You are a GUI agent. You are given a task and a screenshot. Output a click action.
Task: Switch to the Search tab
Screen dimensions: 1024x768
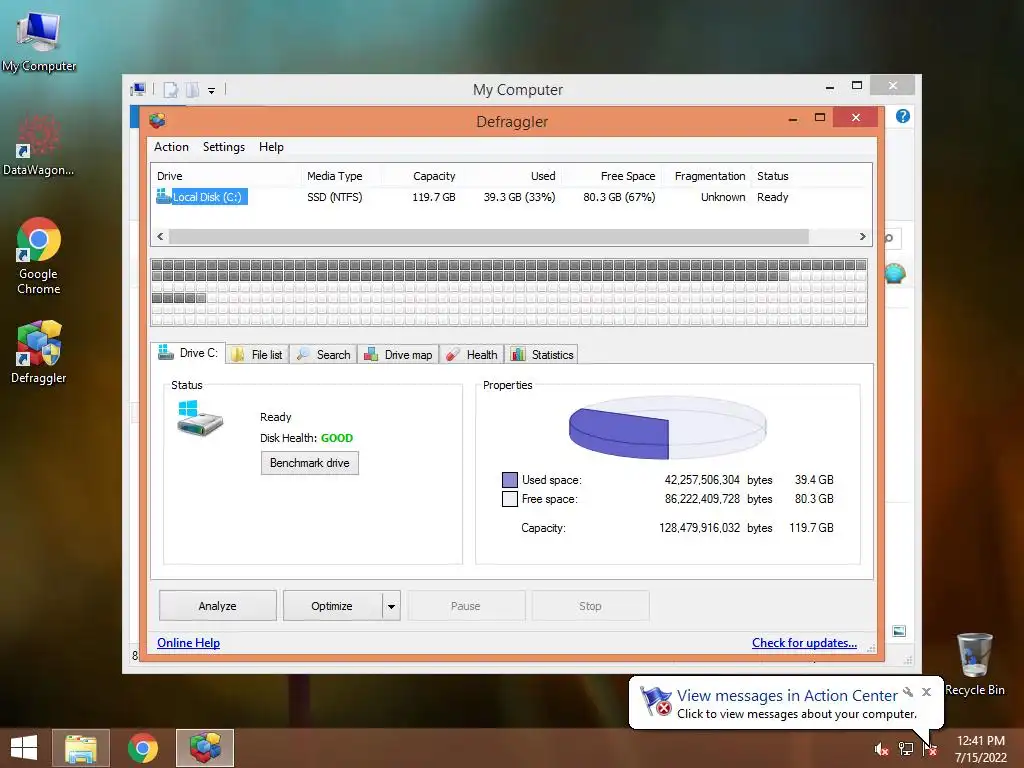coord(323,355)
